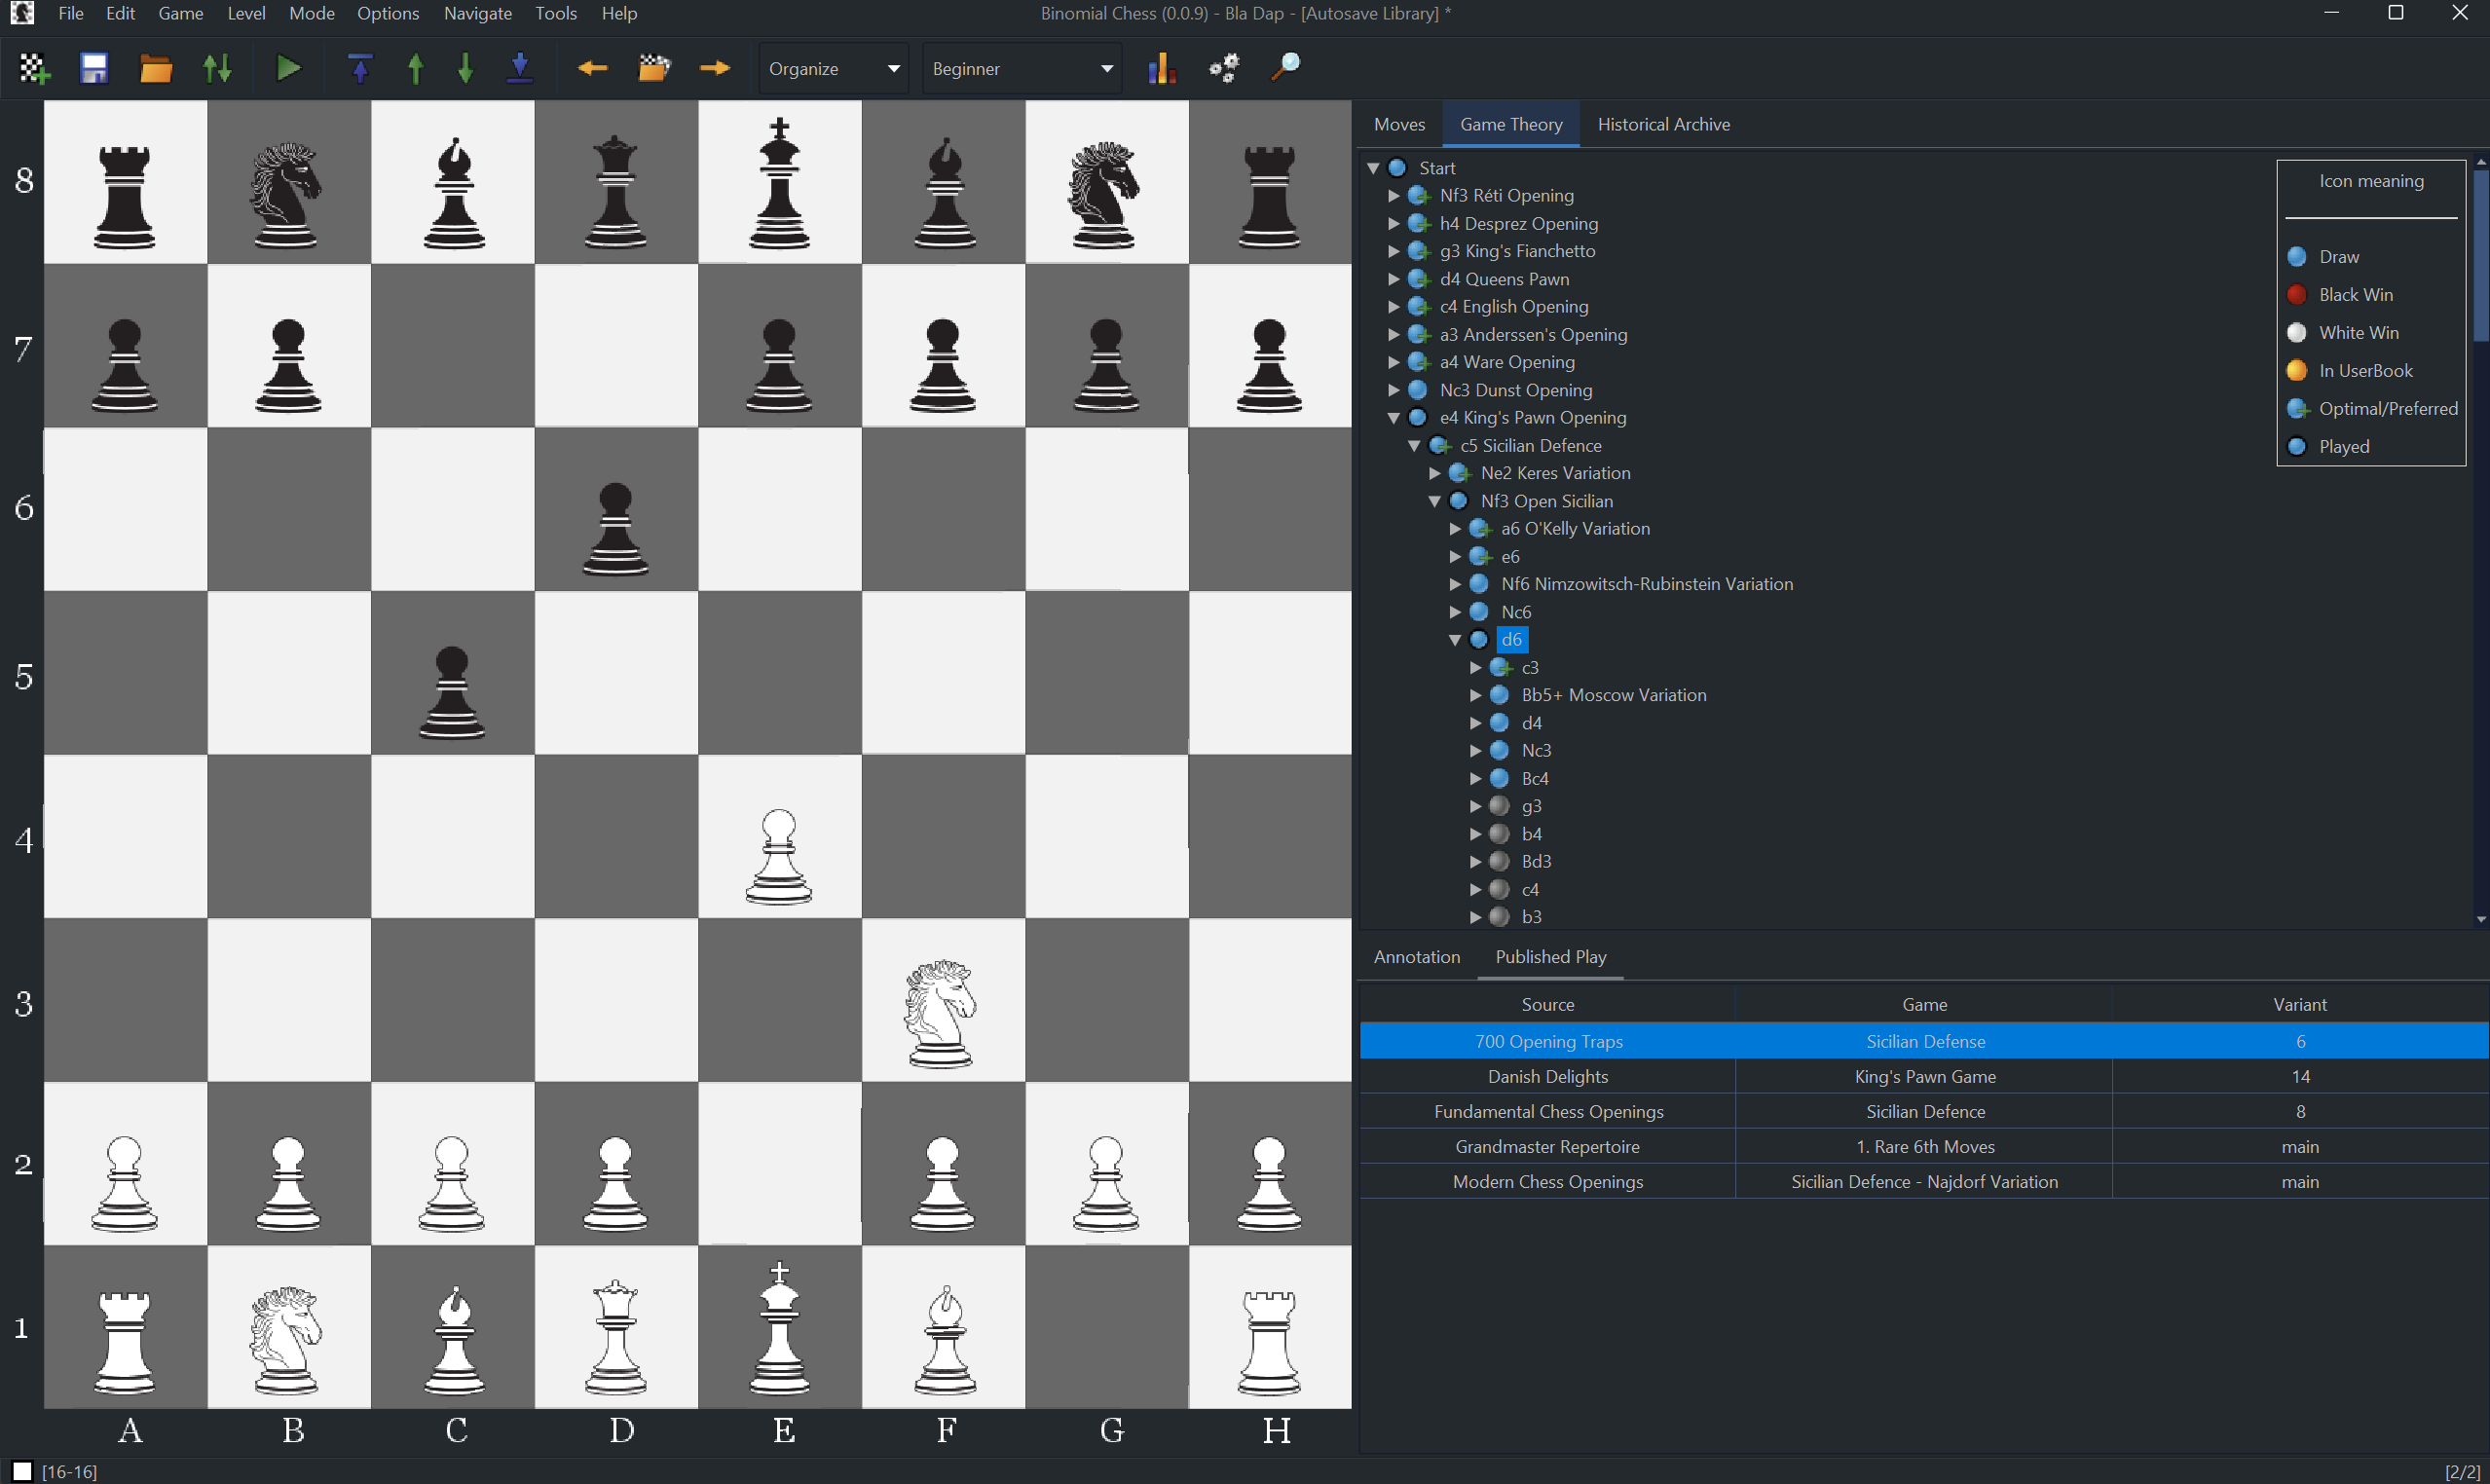Switch to the Annotation tab
Viewport: 2490px width, 1484px height.
pos(1416,957)
